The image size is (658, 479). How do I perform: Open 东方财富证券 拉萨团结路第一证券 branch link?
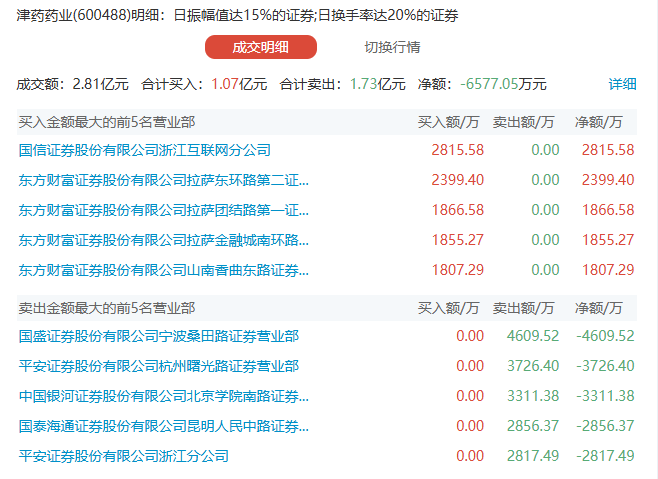point(164,210)
